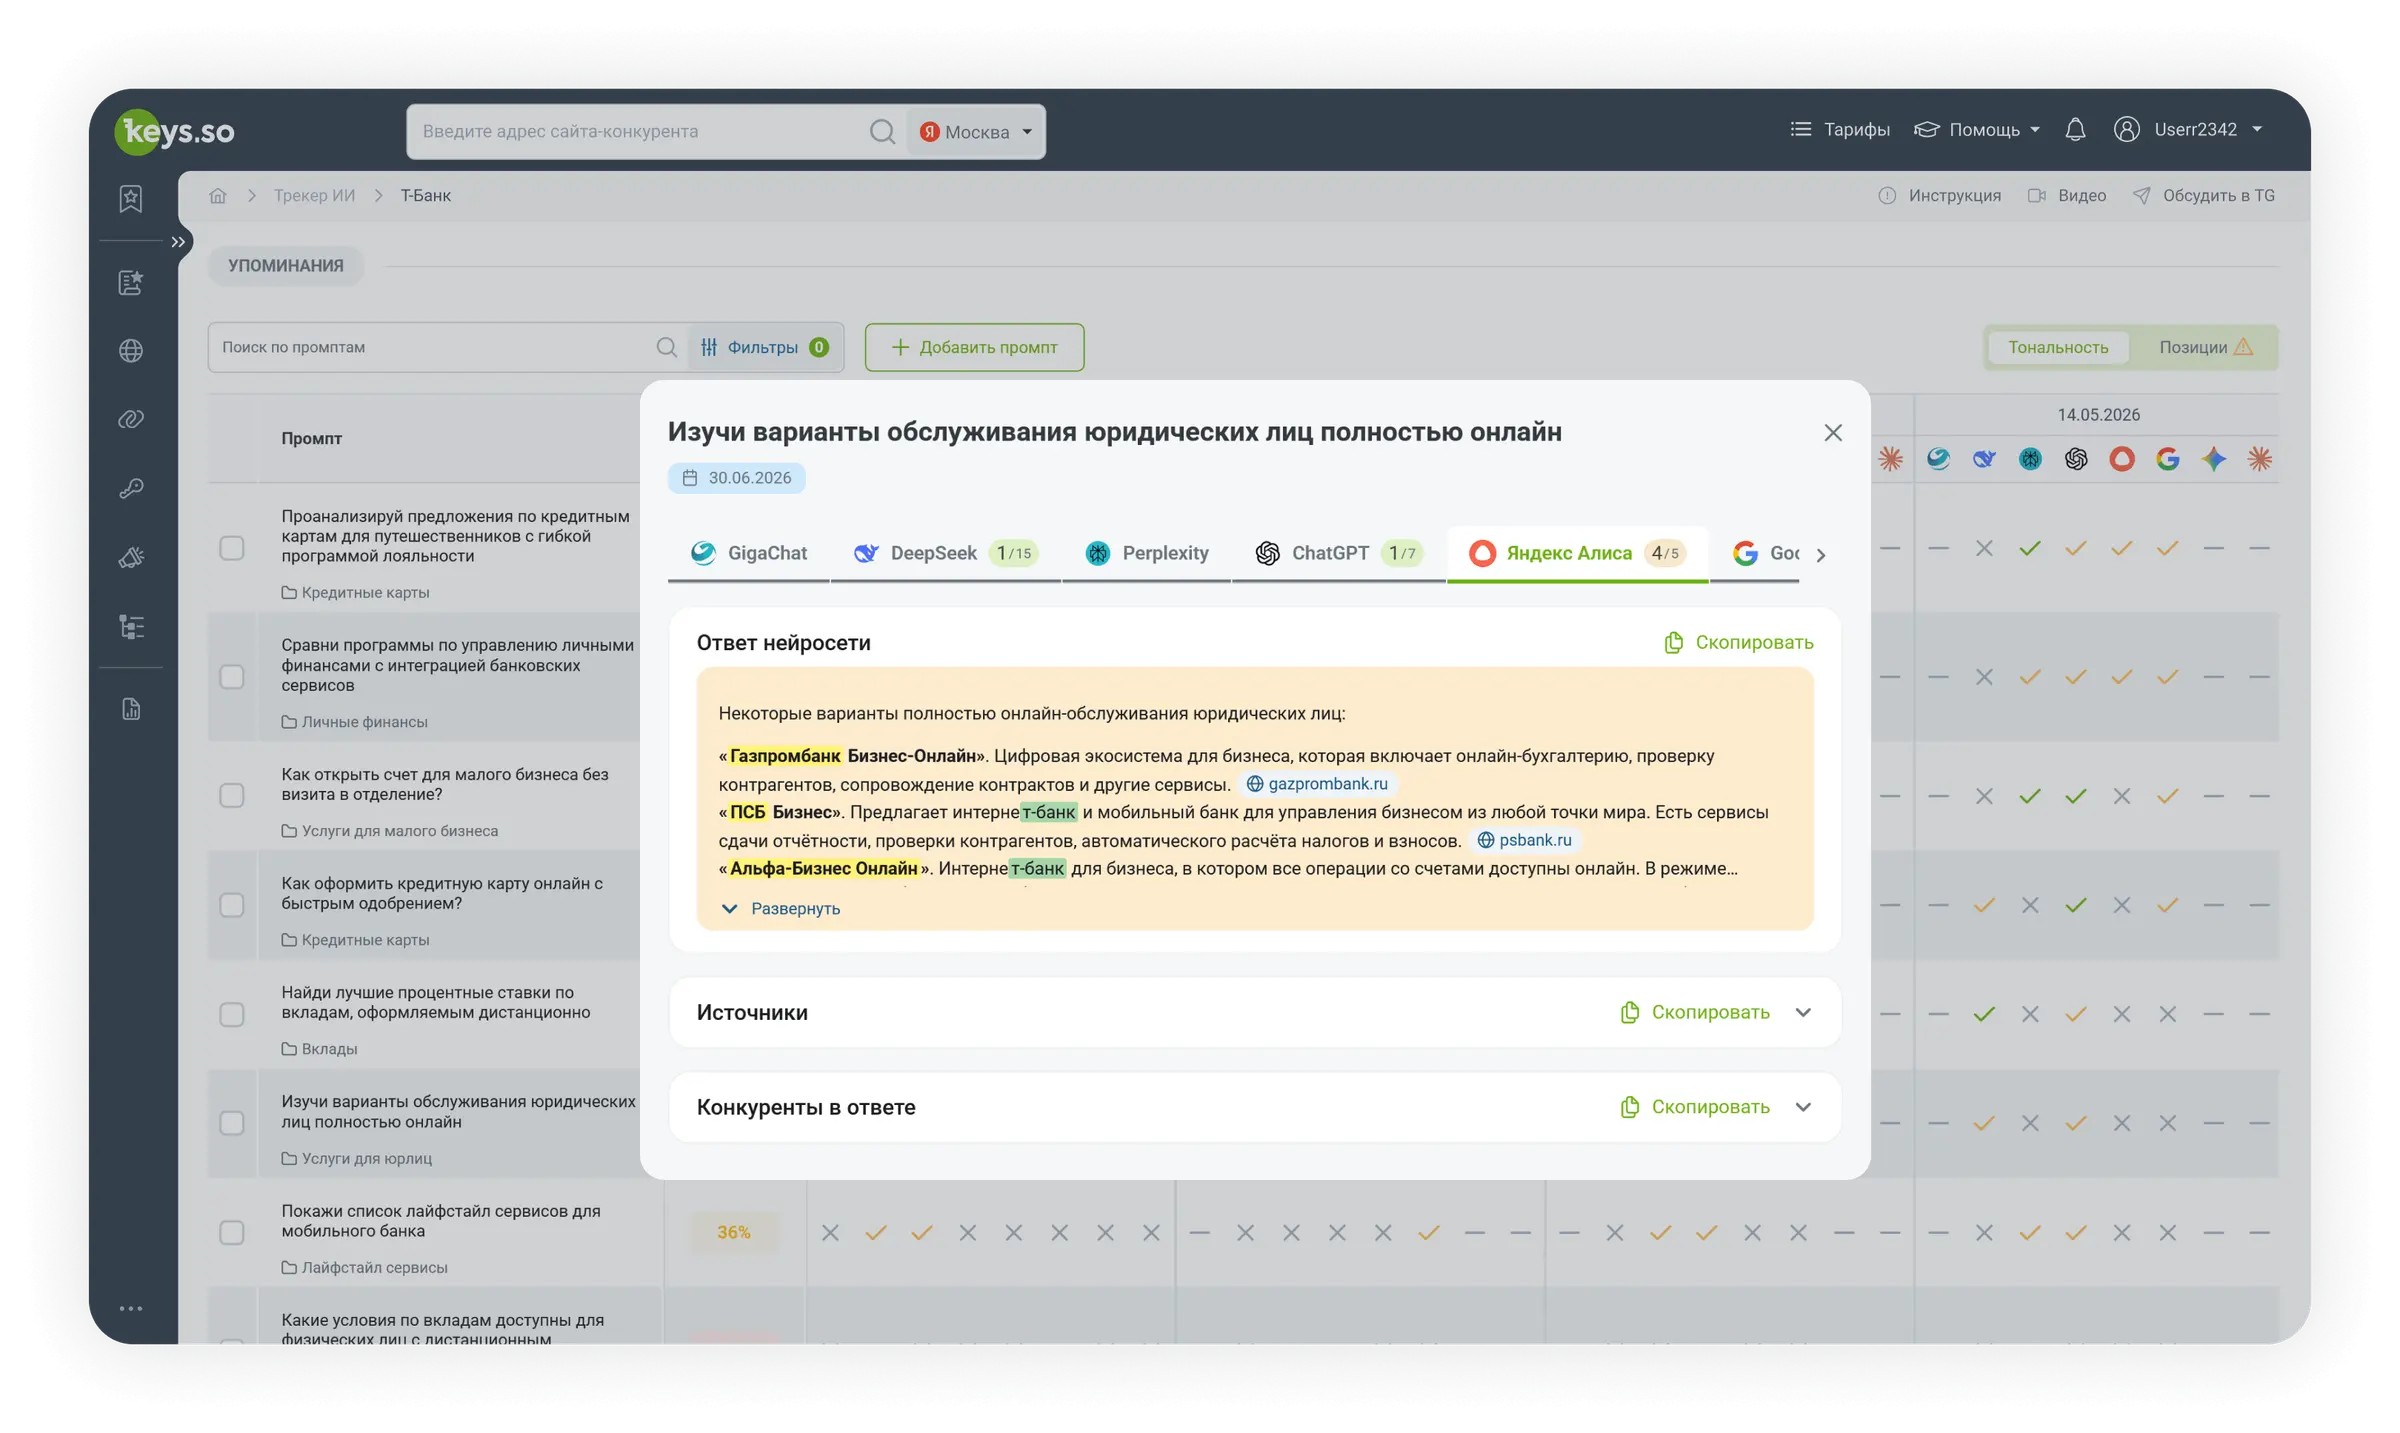The width and height of the screenshot is (2400, 1433).
Task: Open the megaphone sidebar icon
Action: (x=131, y=557)
